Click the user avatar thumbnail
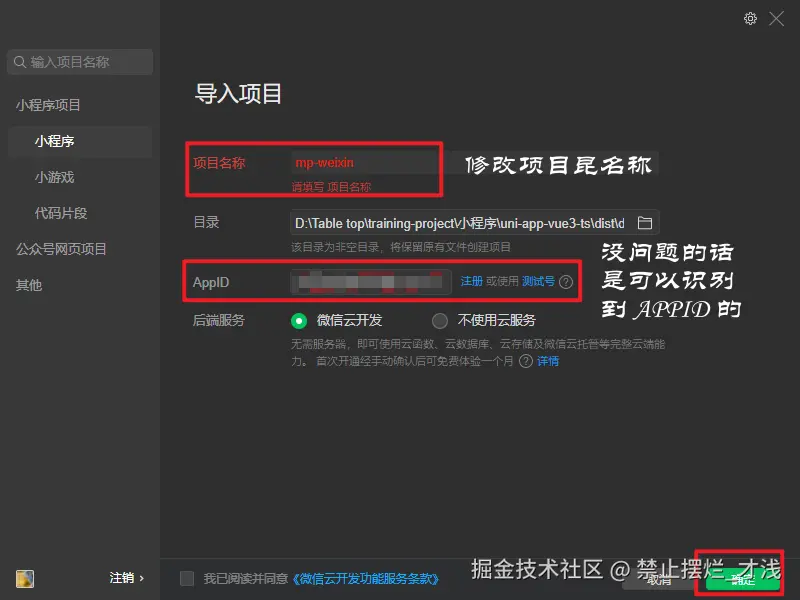This screenshot has width=800, height=600. click(24, 579)
